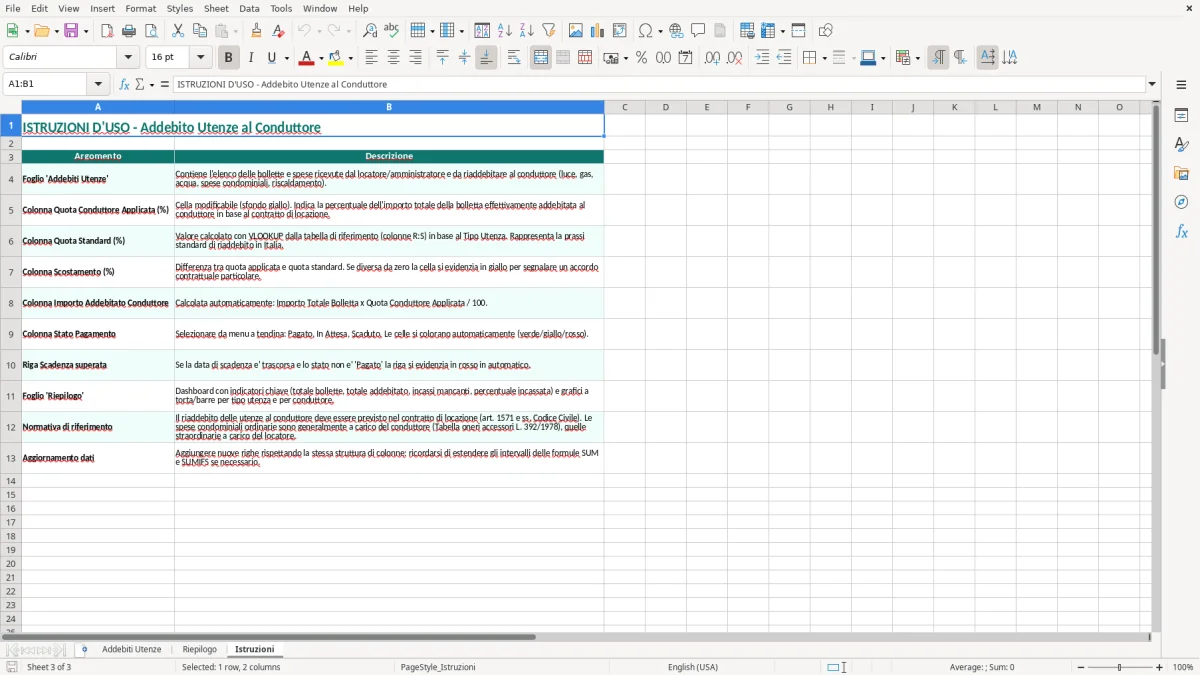Switch to the Riepilogo sheet tab
The image size is (1200, 675).
click(200, 650)
